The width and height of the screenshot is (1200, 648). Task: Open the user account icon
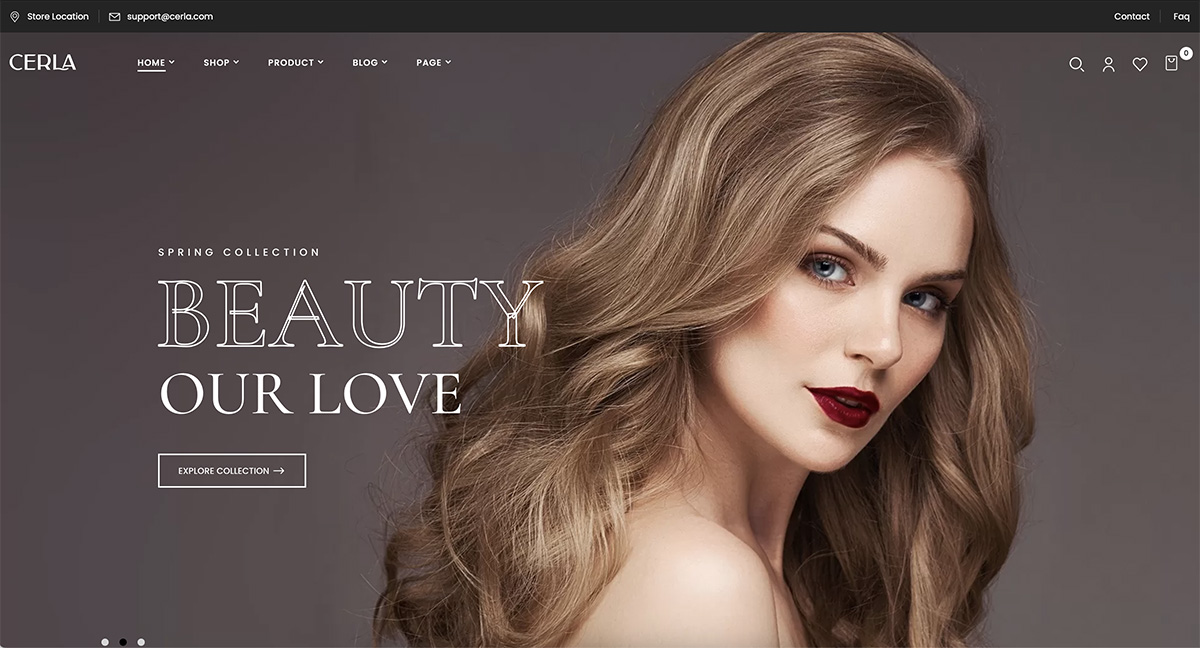(x=1108, y=64)
